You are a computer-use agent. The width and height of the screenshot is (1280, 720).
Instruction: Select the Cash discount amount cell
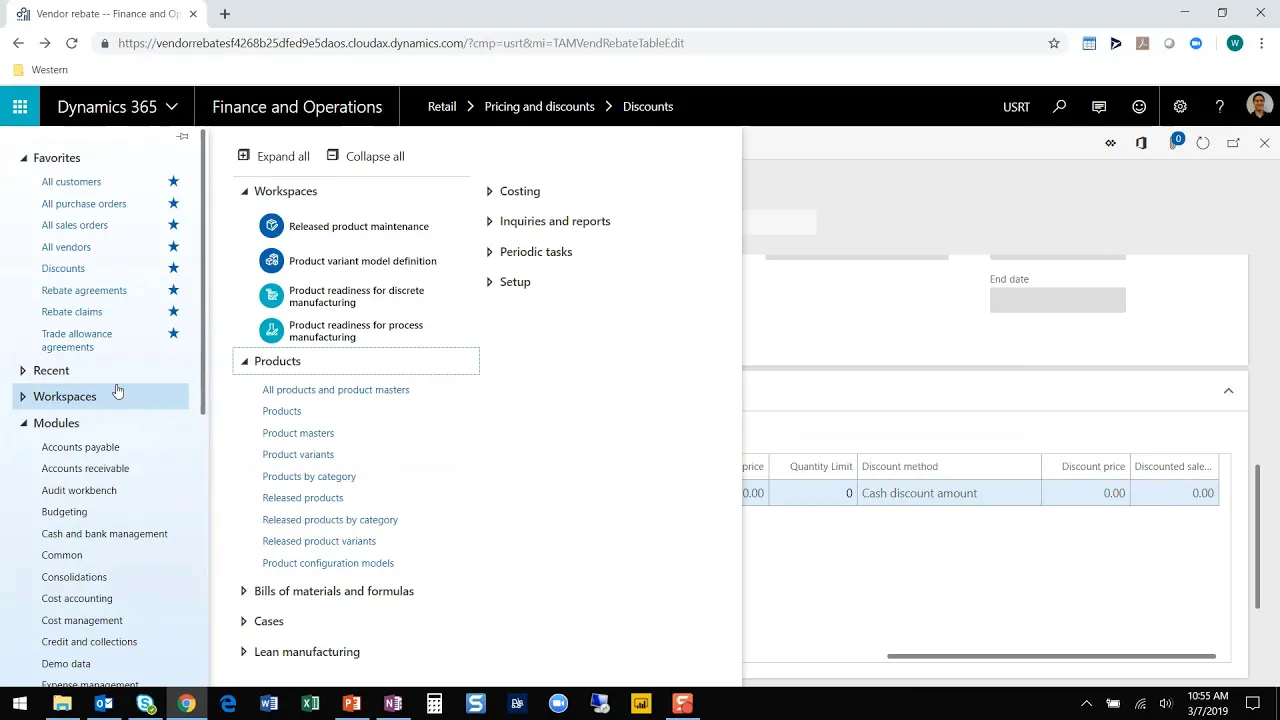click(x=949, y=493)
